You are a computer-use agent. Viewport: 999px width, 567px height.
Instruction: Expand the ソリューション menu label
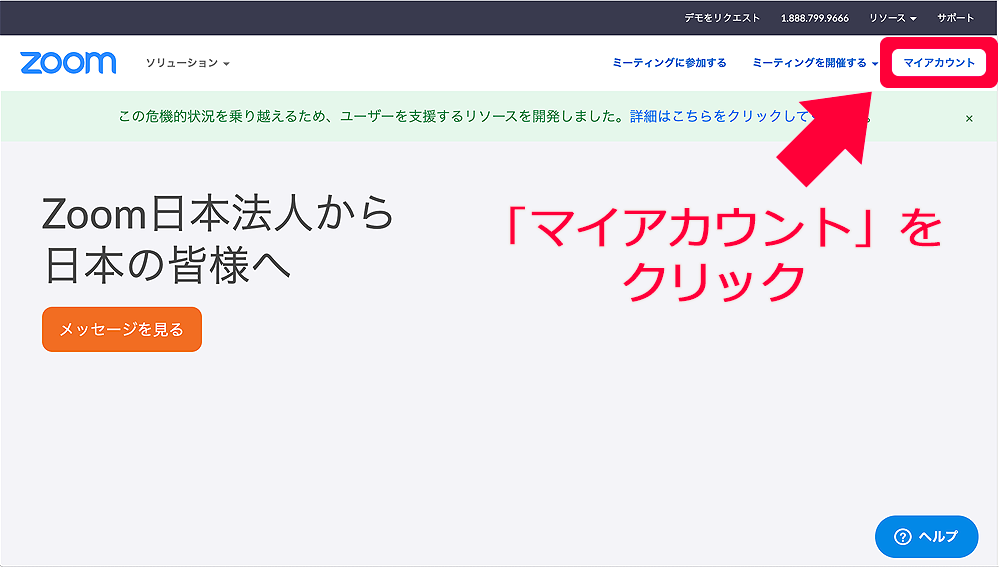click(181, 63)
